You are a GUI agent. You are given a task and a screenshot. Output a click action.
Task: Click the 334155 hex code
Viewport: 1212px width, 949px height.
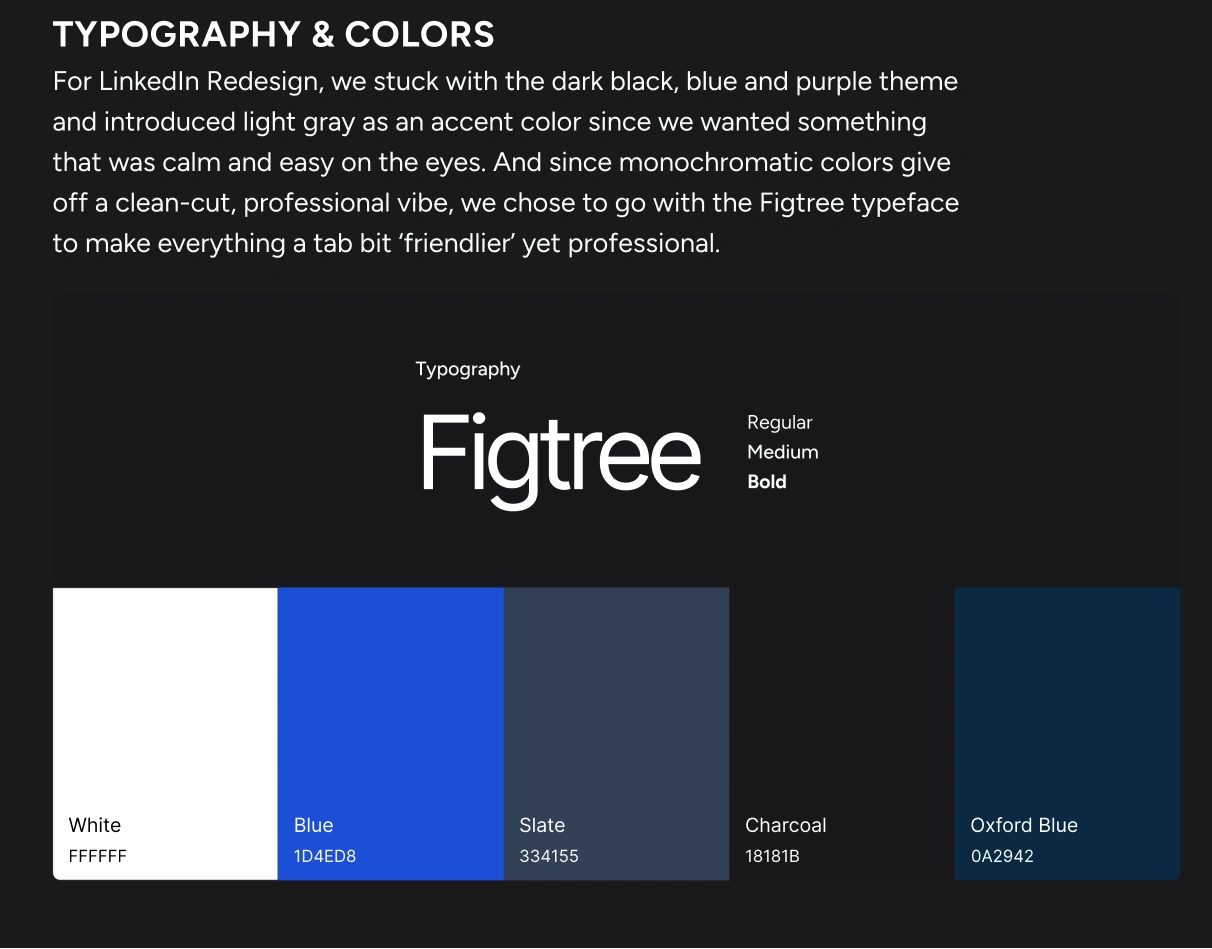click(x=549, y=856)
